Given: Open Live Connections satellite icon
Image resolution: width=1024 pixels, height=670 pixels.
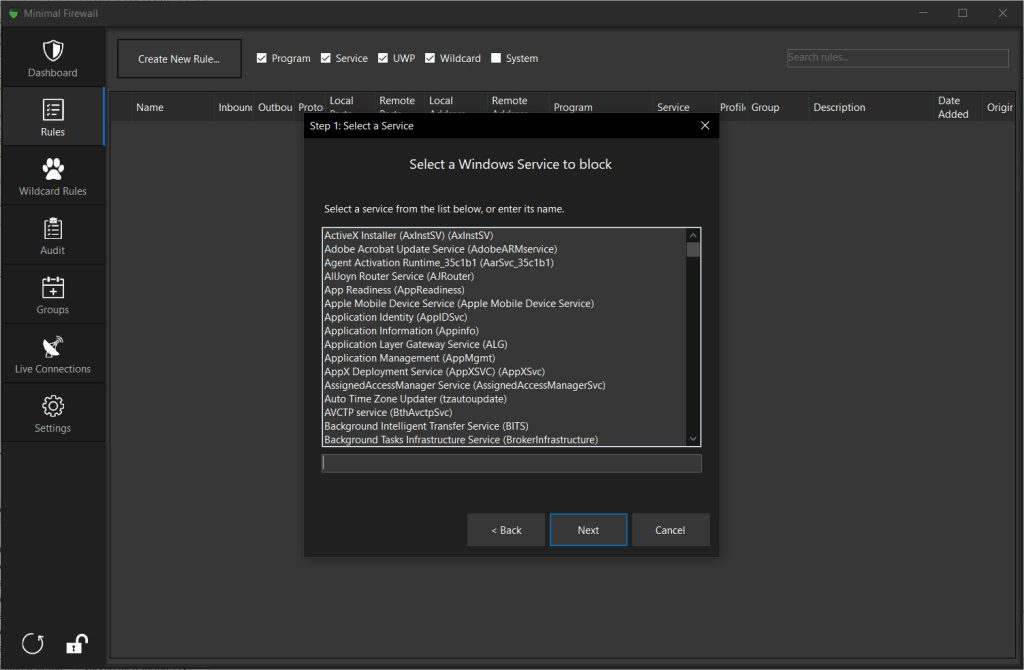Looking at the screenshot, I should pyautogui.click(x=53, y=347).
